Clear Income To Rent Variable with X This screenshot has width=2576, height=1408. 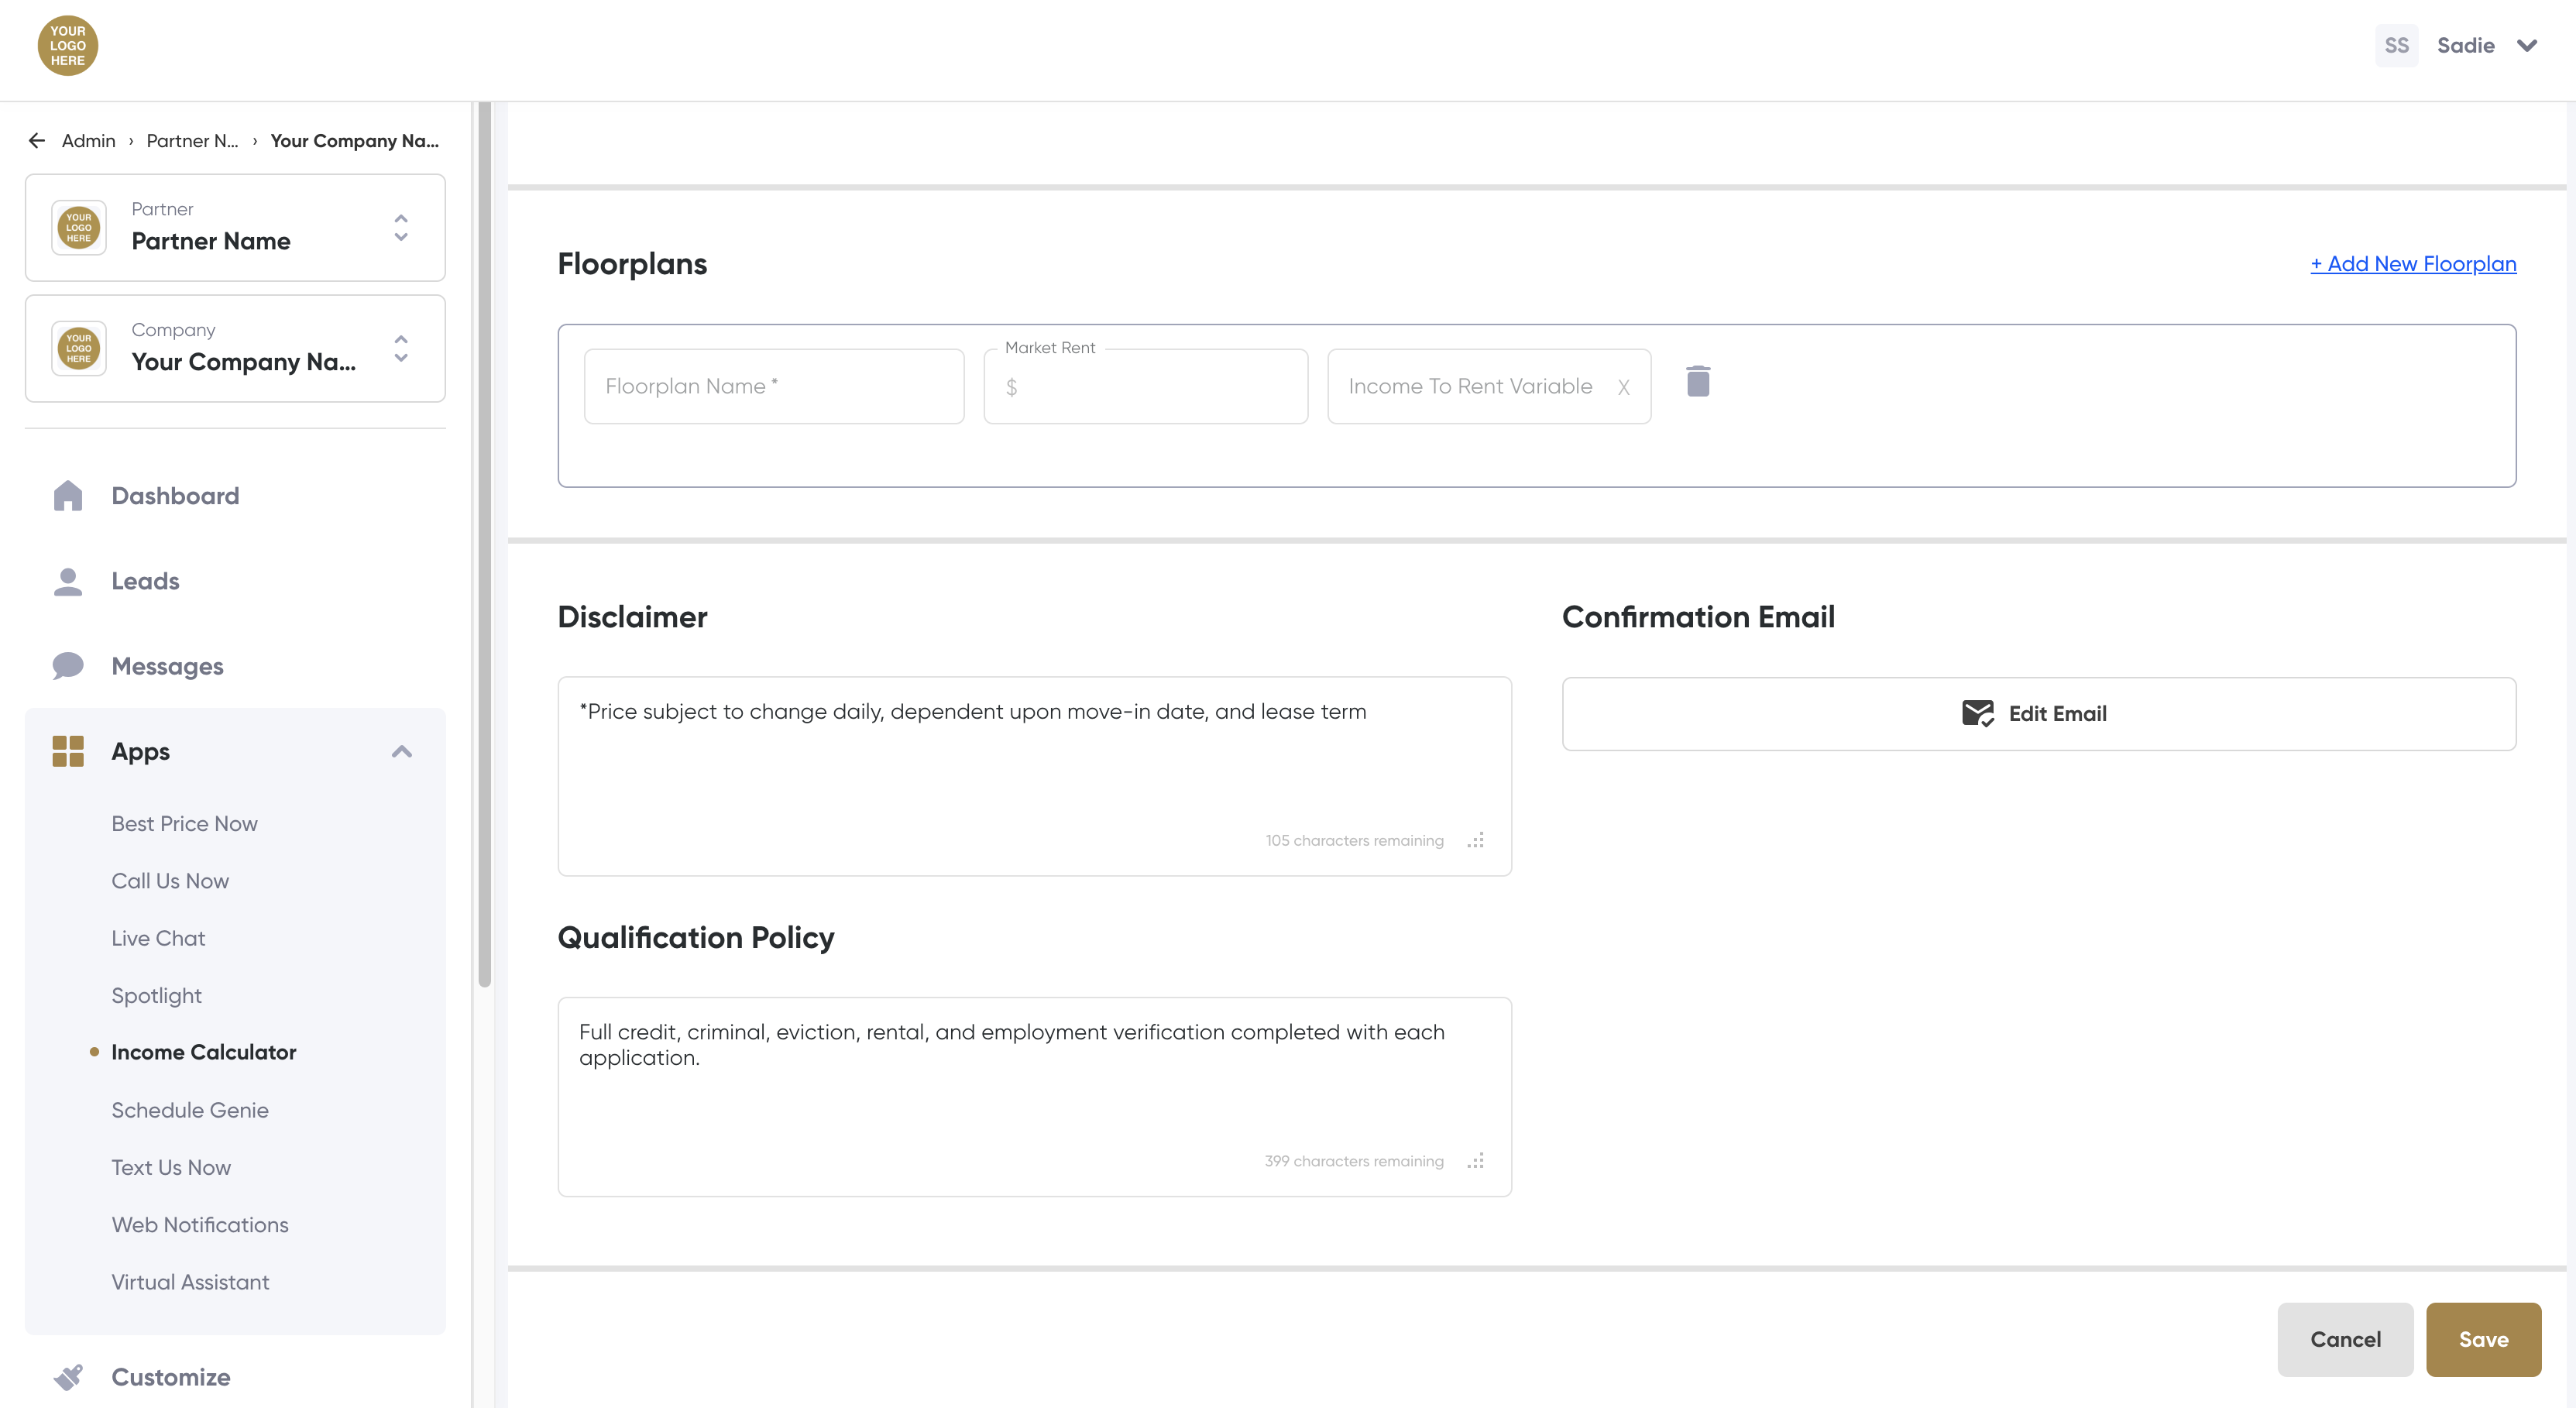(x=1623, y=387)
